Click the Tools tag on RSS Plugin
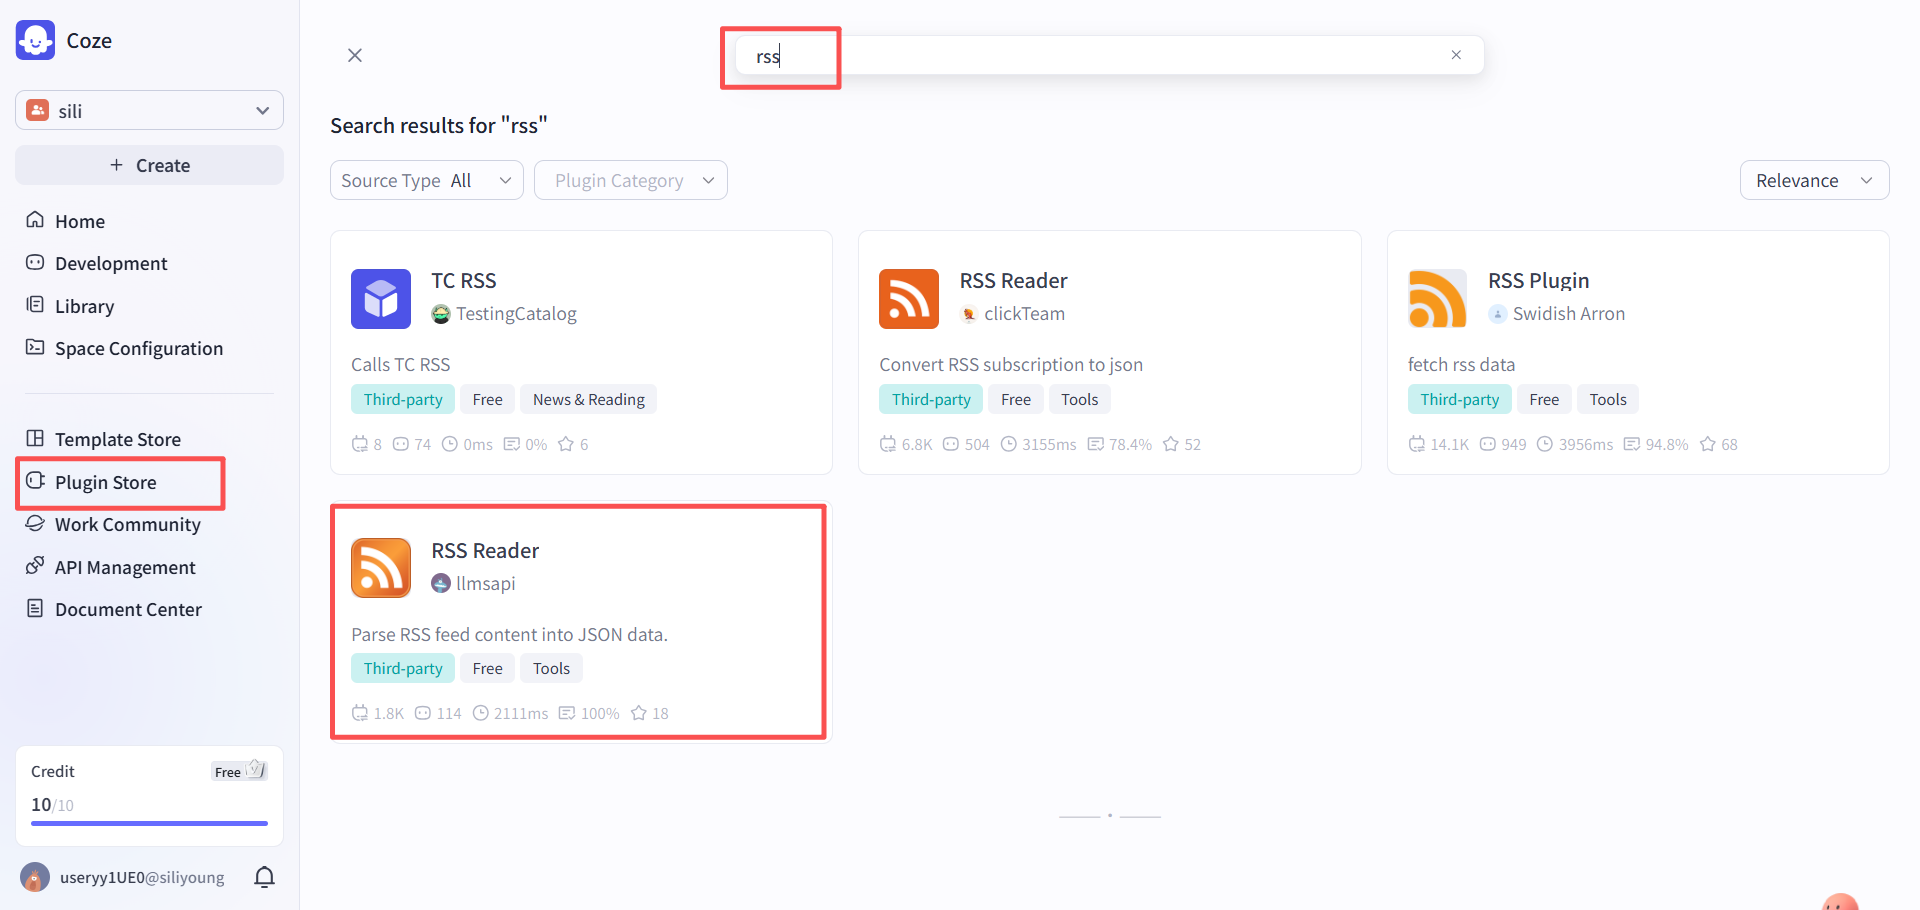The width and height of the screenshot is (1920, 910). tap(1608, 399)
